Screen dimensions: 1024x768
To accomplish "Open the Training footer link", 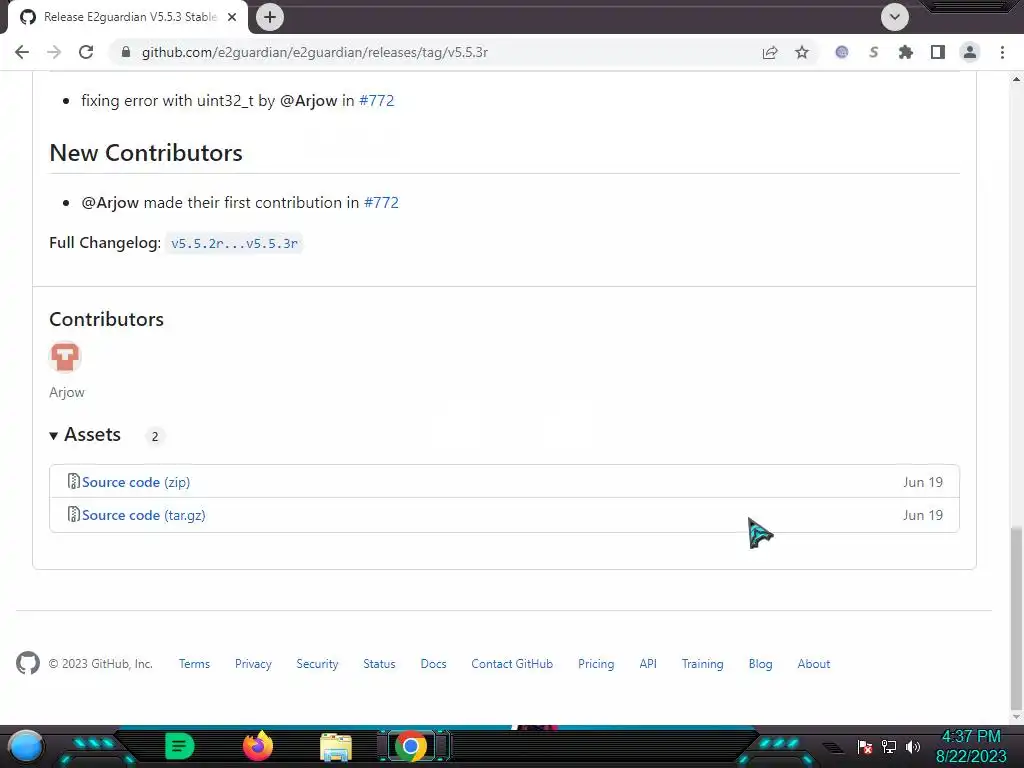I will (x=703, y=664).
